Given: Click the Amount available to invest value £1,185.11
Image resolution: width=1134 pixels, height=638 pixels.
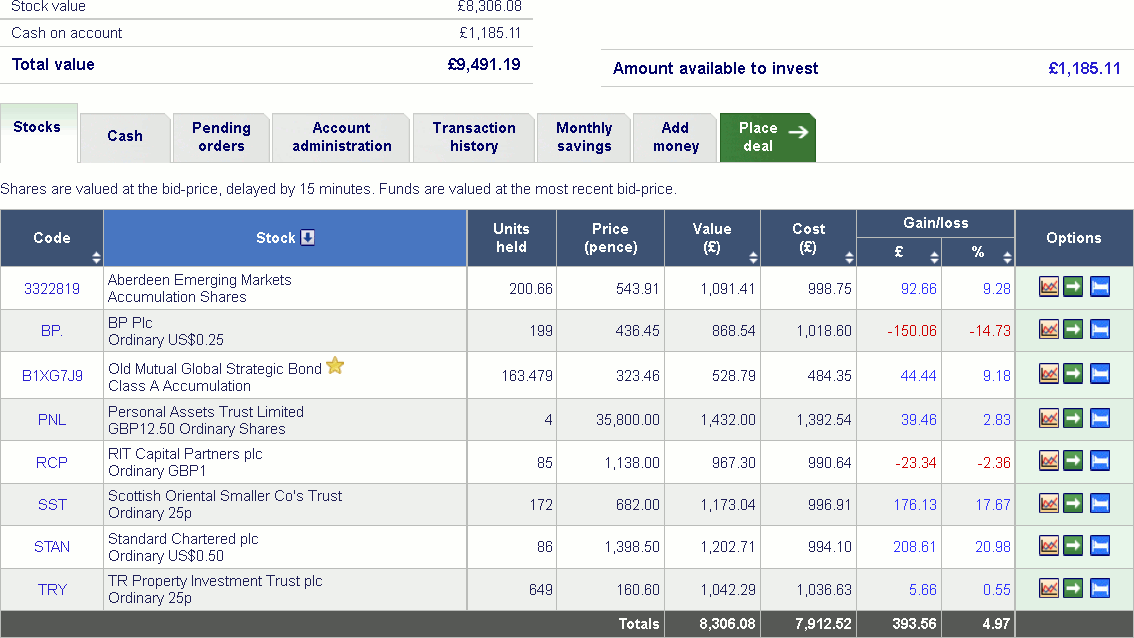Looking at the screenshot, I should [1084, 69].
